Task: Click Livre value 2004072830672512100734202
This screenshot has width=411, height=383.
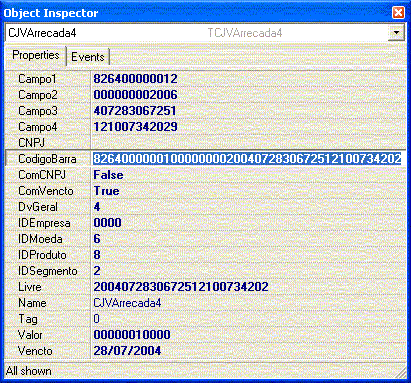Action: pyautogui.click(x=181, y=287)
